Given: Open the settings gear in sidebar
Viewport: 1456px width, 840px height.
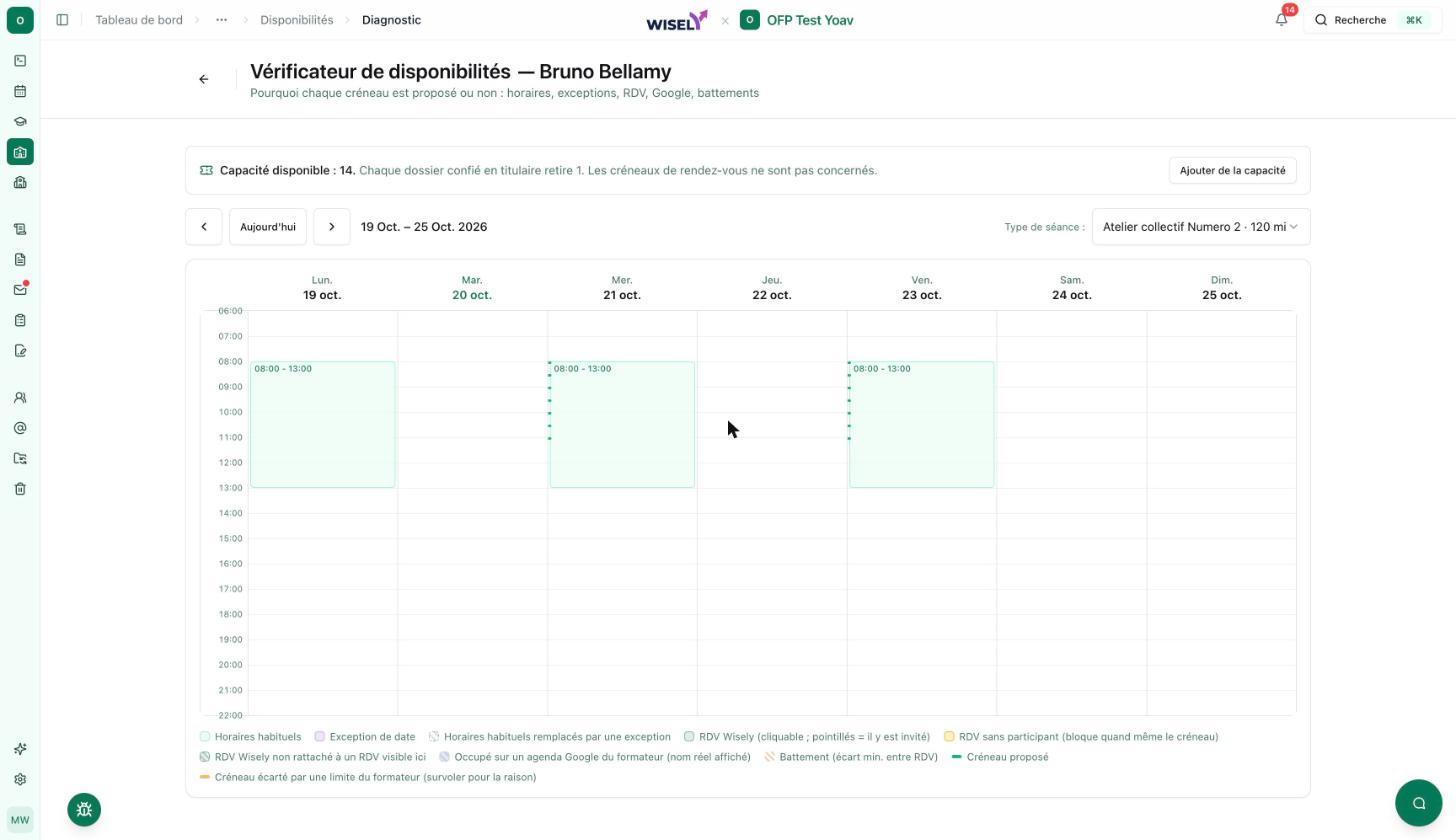Looking at the screenshot, I should coord(20,780).
